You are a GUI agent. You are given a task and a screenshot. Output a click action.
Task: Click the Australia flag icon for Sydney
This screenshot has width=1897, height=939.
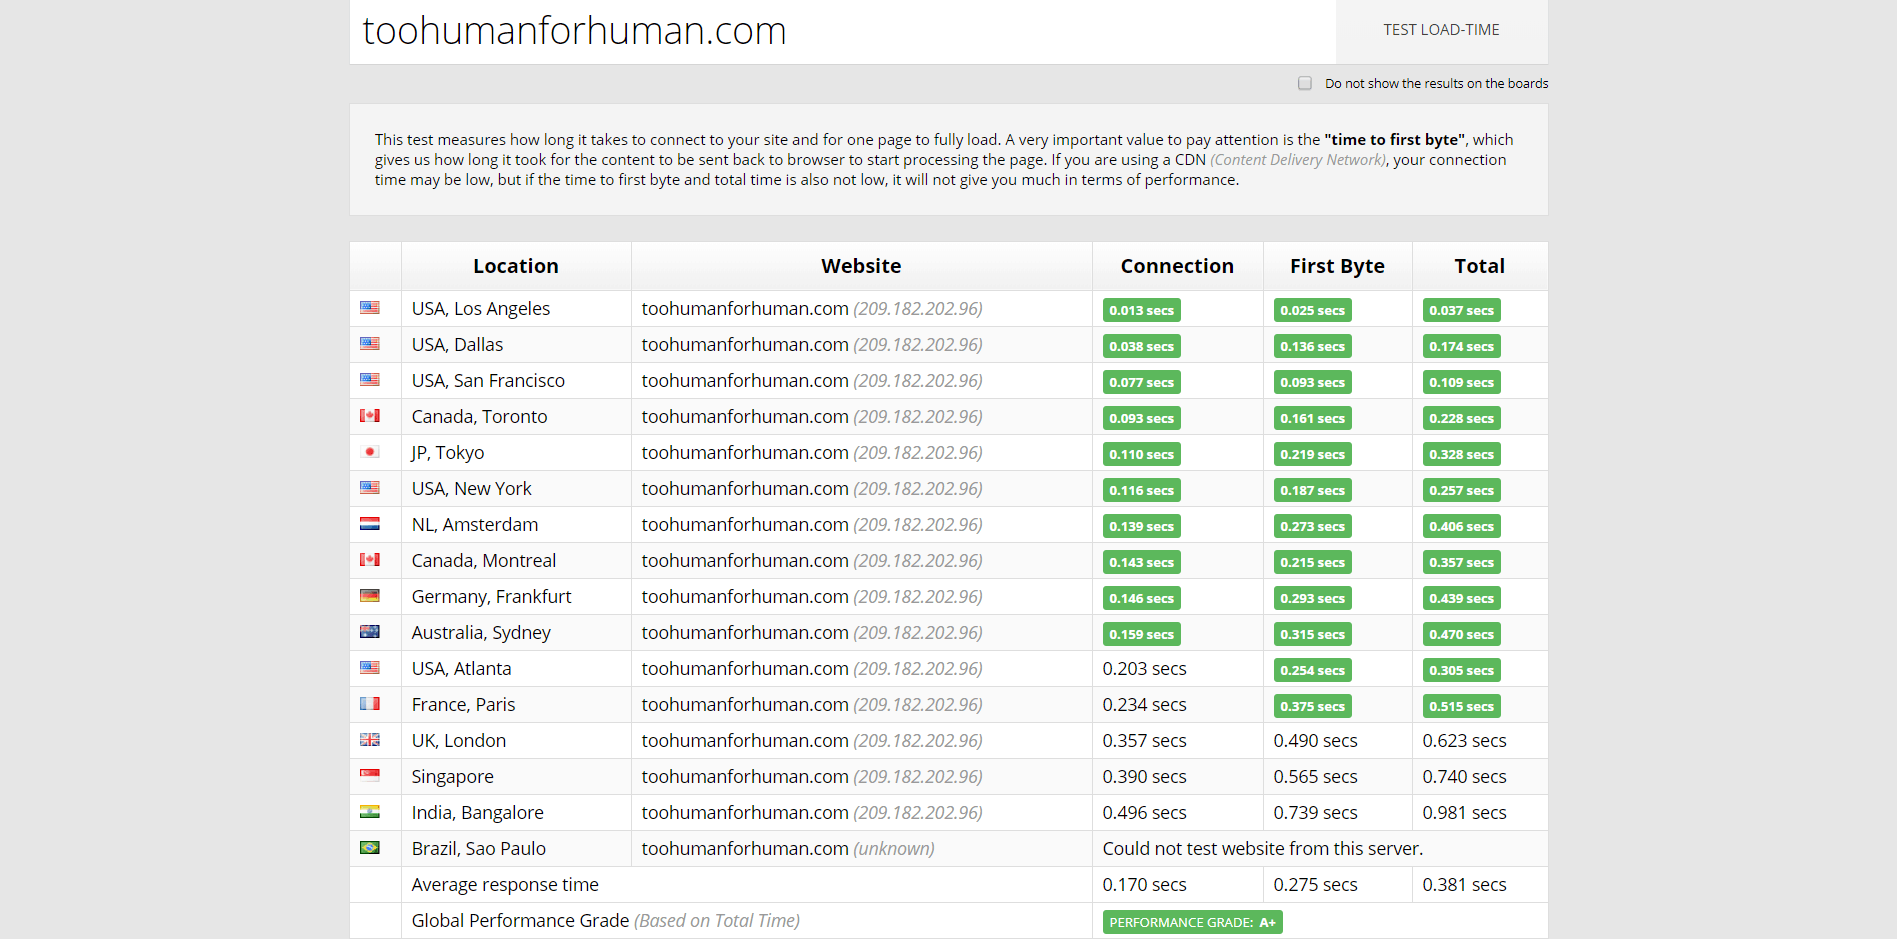click(370, 632)
